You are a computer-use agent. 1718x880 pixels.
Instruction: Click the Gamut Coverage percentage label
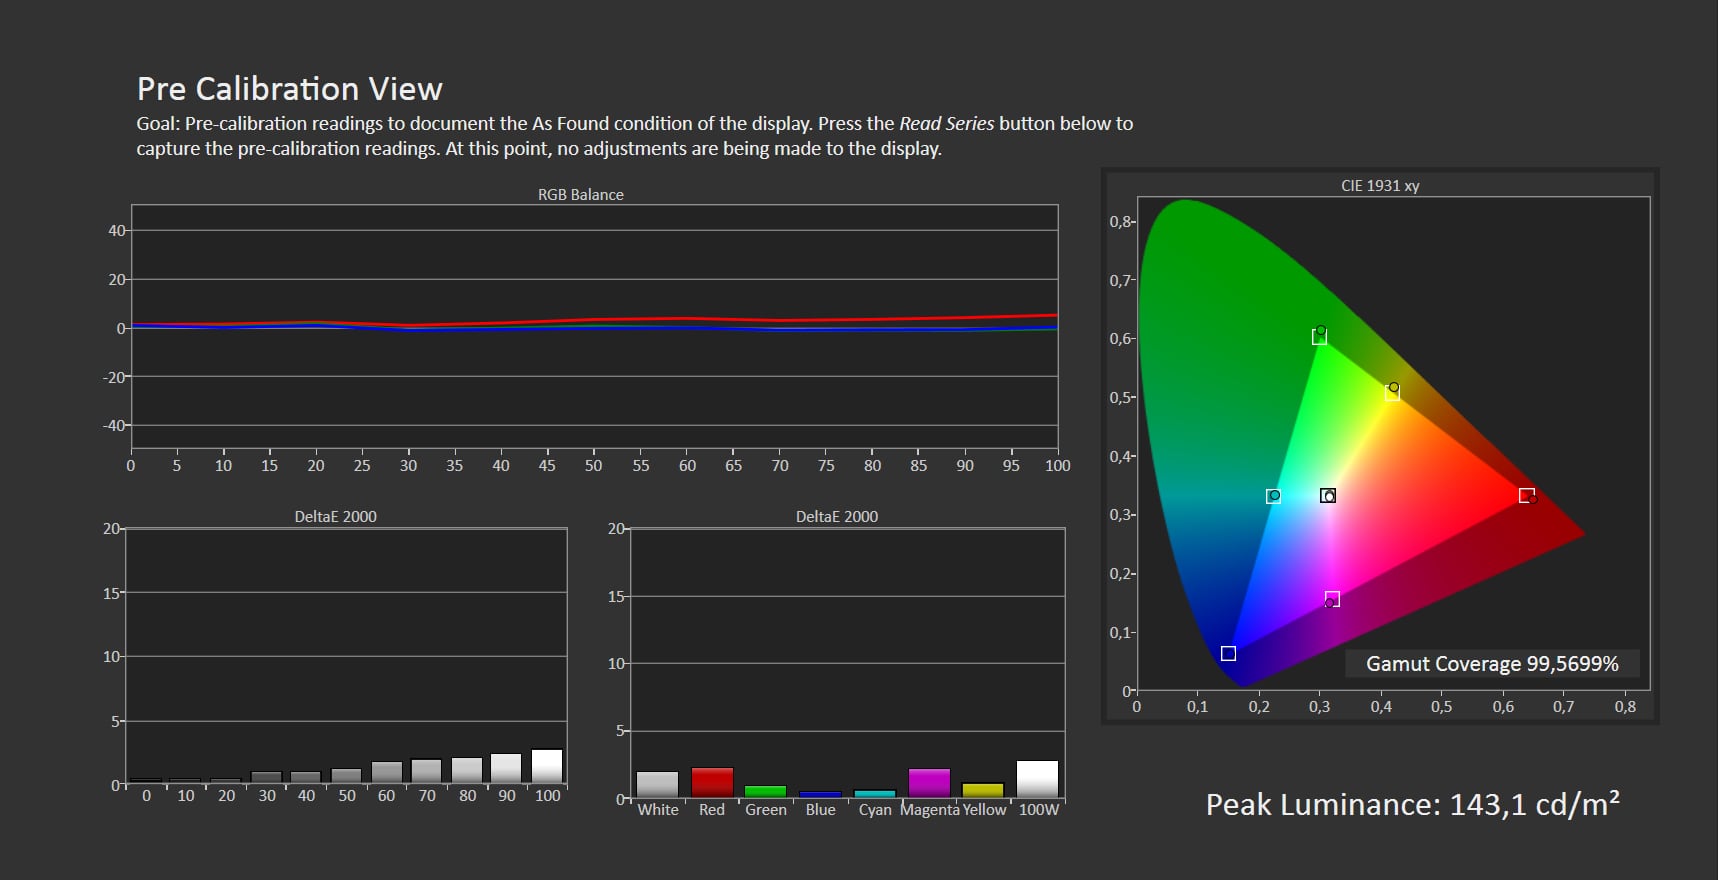1491,664
